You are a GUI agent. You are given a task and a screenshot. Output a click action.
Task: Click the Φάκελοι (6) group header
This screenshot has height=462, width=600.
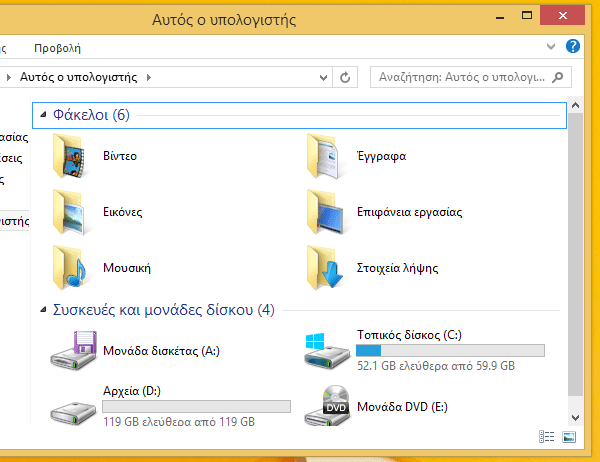[299, 115]
